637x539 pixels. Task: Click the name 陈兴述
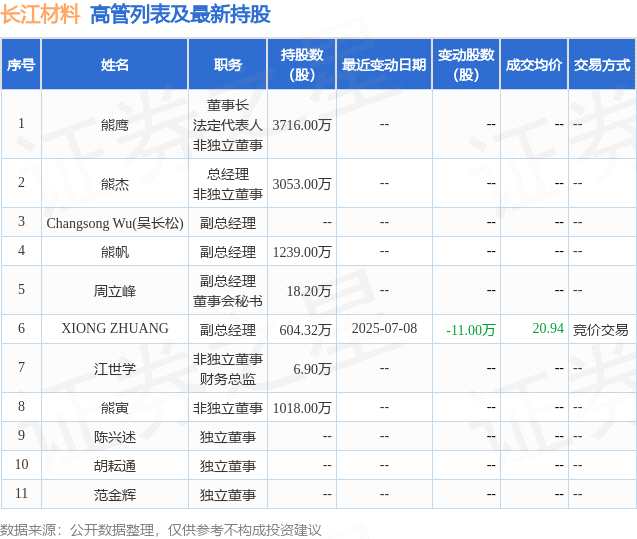pos(115,437)
